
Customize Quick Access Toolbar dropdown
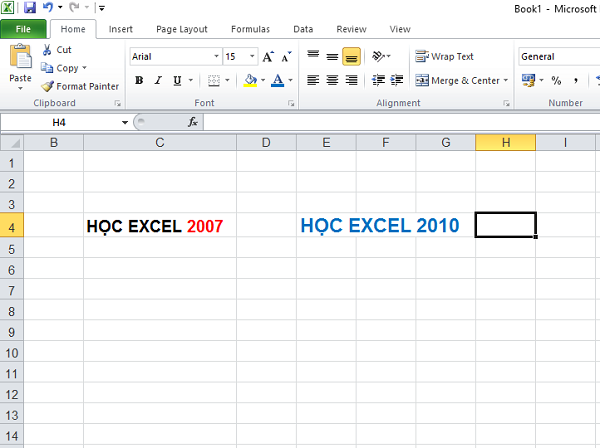point(102,8)
